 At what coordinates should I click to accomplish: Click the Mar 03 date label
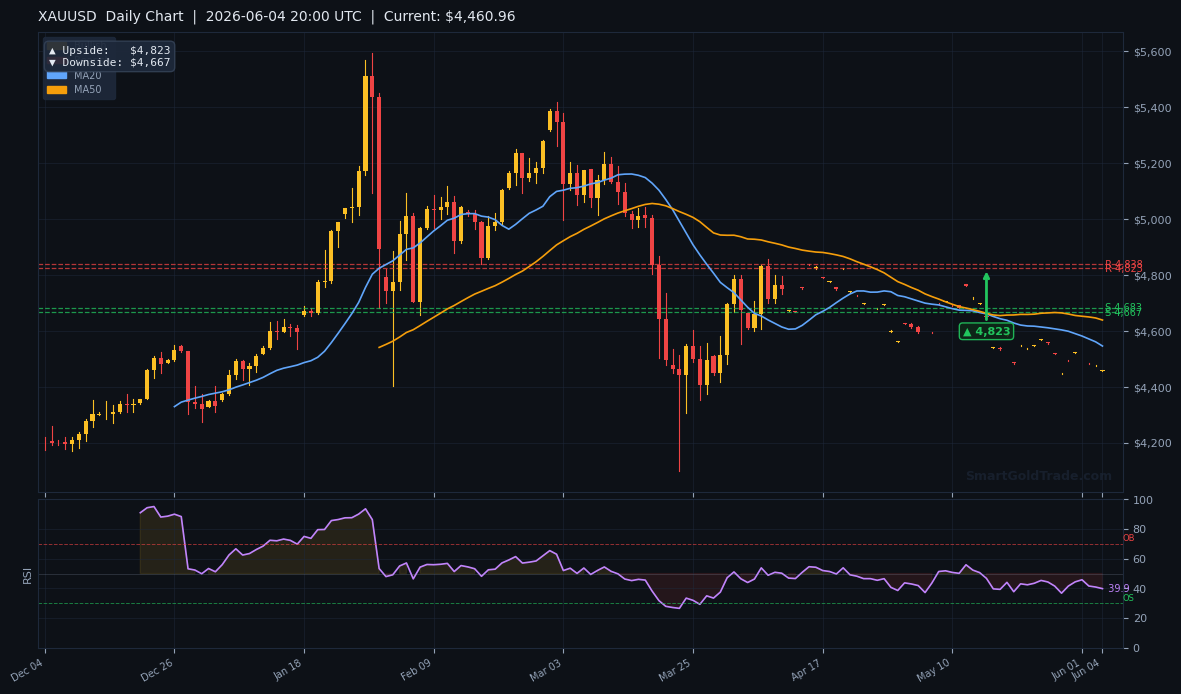[x=546, y=670]
